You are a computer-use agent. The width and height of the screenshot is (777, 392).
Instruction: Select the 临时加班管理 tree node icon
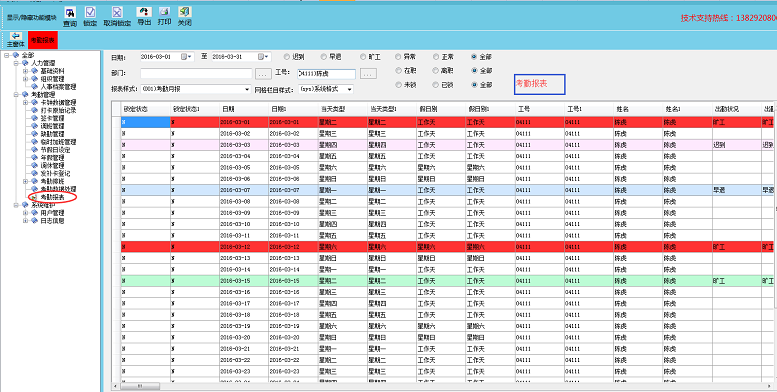tap(34, 142)
